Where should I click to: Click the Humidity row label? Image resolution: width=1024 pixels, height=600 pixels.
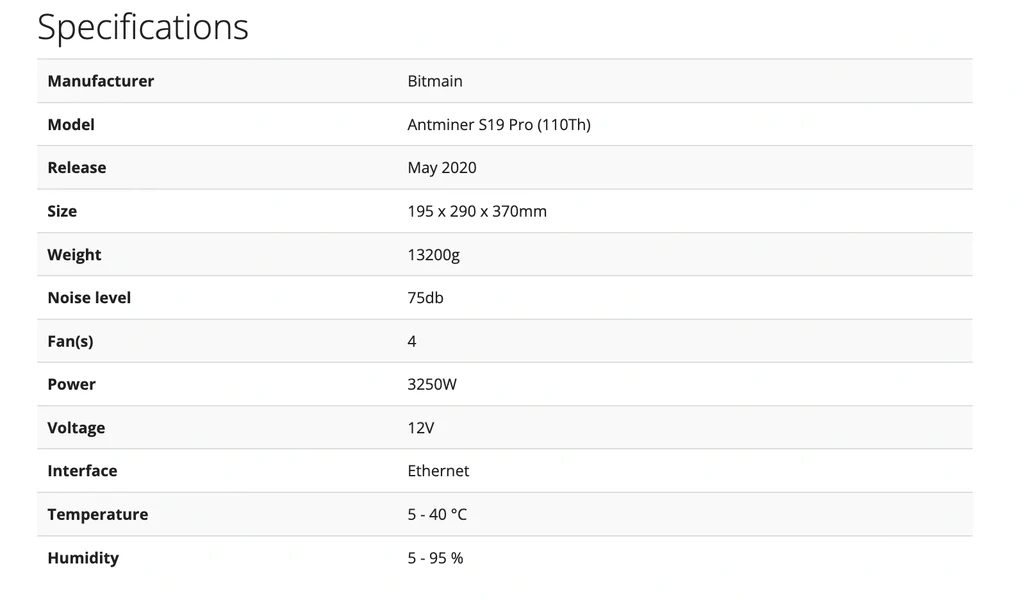click(x=83, y=558)
